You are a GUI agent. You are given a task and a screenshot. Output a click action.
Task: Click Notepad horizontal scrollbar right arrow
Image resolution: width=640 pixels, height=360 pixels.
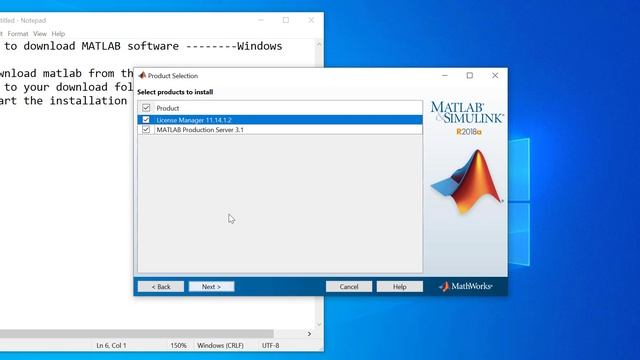click(x=309, y=334)
